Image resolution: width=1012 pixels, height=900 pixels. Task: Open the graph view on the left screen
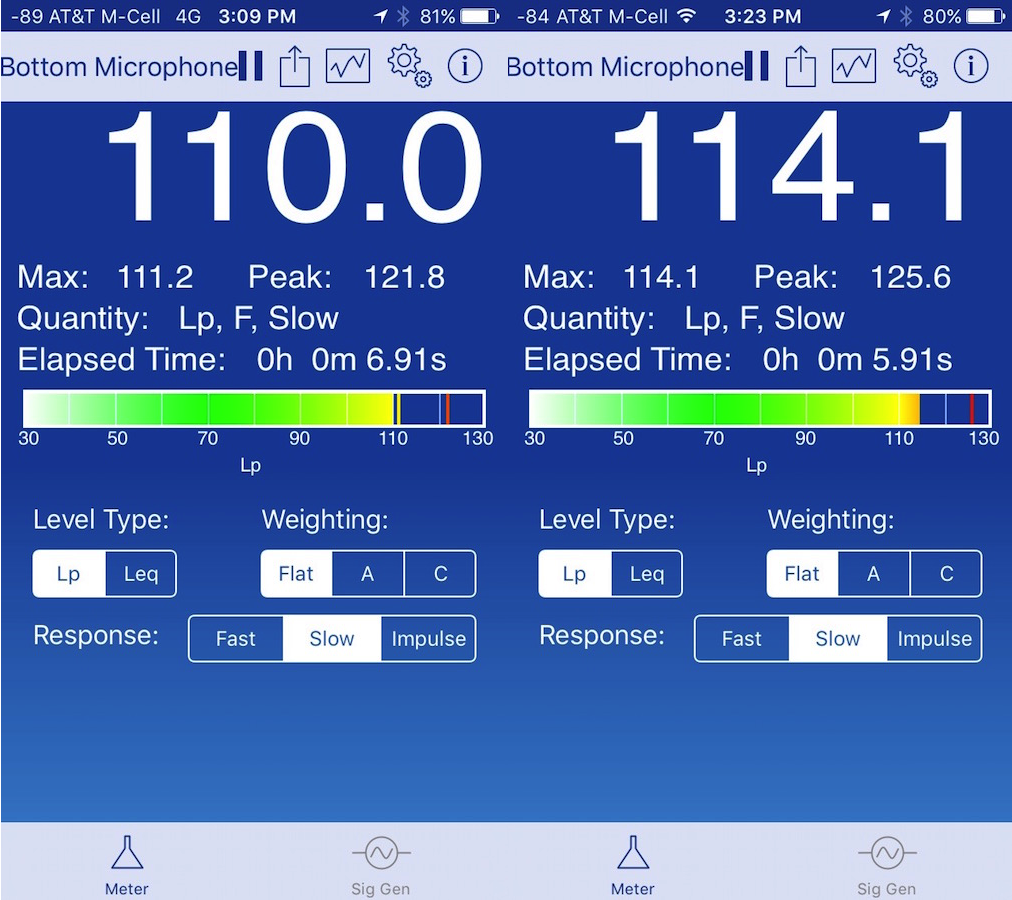click(x=348, y=67)
